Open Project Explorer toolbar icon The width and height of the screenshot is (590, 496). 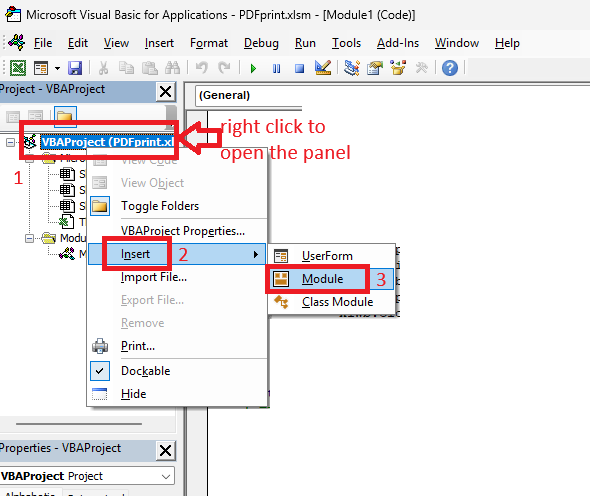(x=352, y=68)
